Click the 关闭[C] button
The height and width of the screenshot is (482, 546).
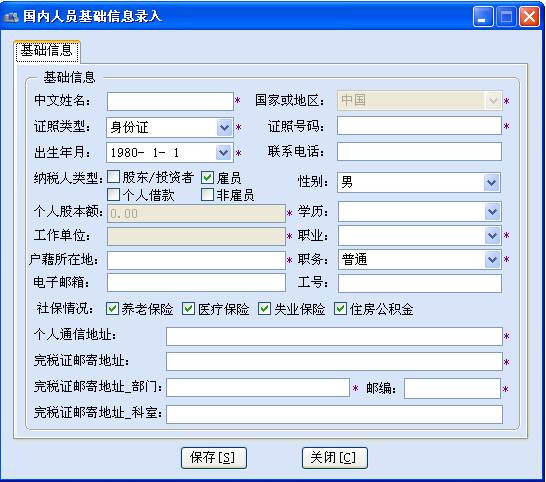335,458
